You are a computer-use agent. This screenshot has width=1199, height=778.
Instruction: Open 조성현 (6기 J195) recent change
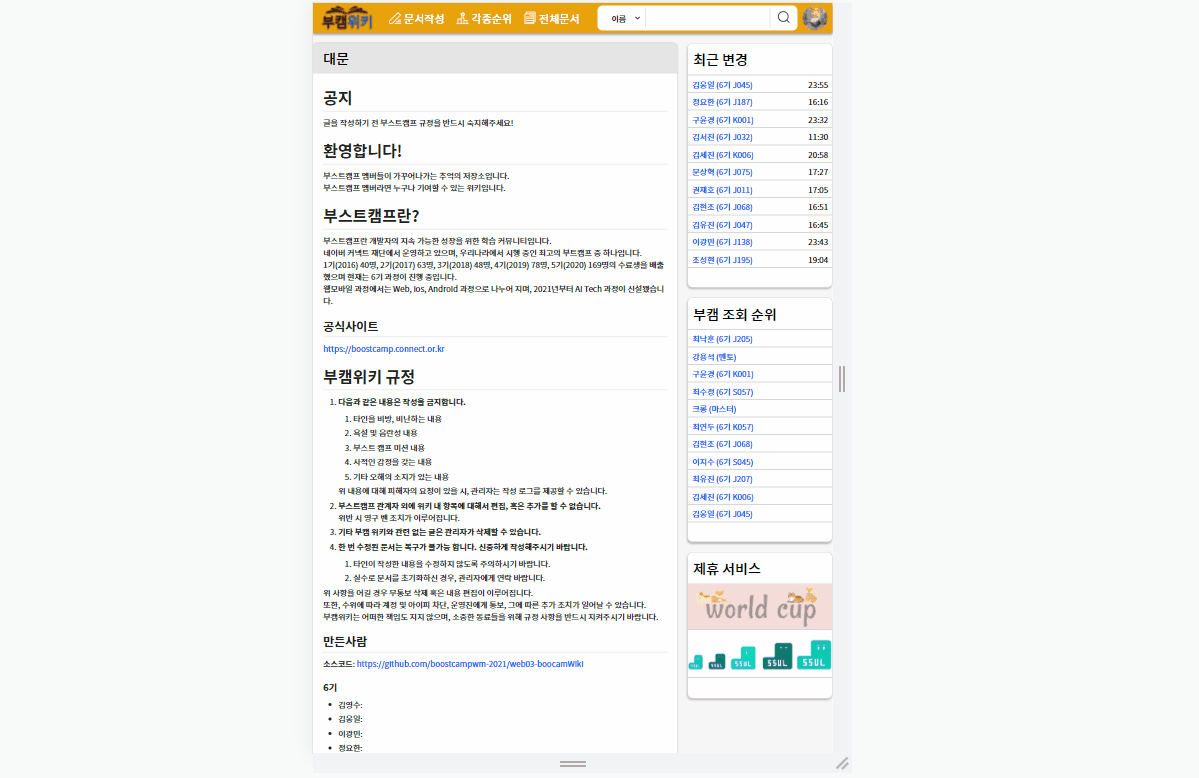click(722, 260)
